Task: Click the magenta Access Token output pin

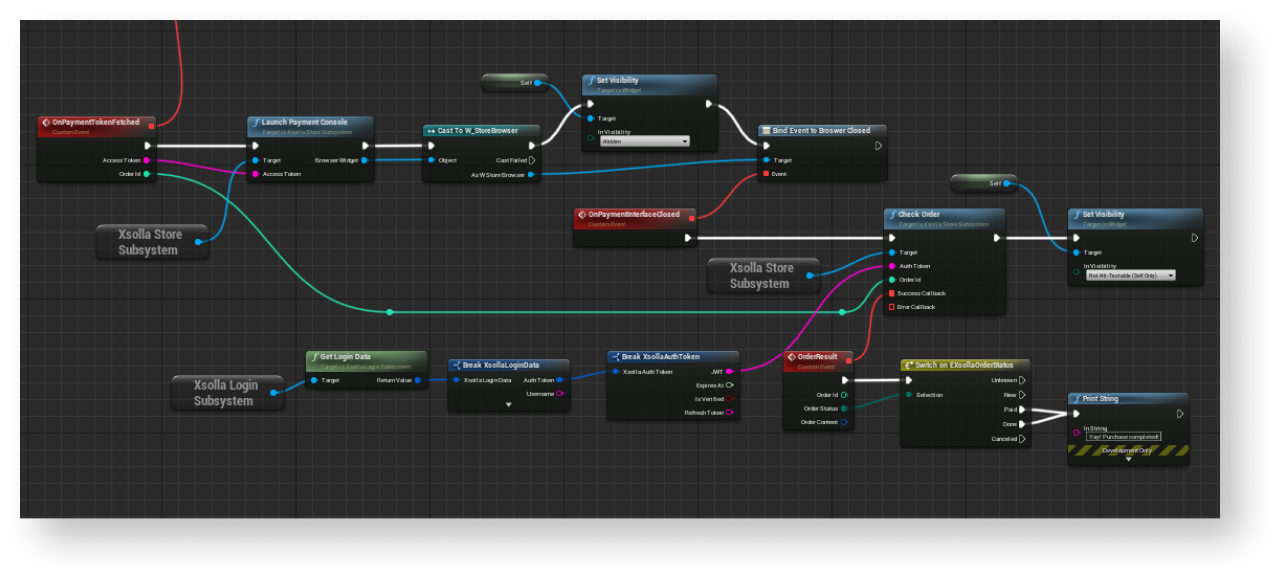Action: [x=147, y=160]
